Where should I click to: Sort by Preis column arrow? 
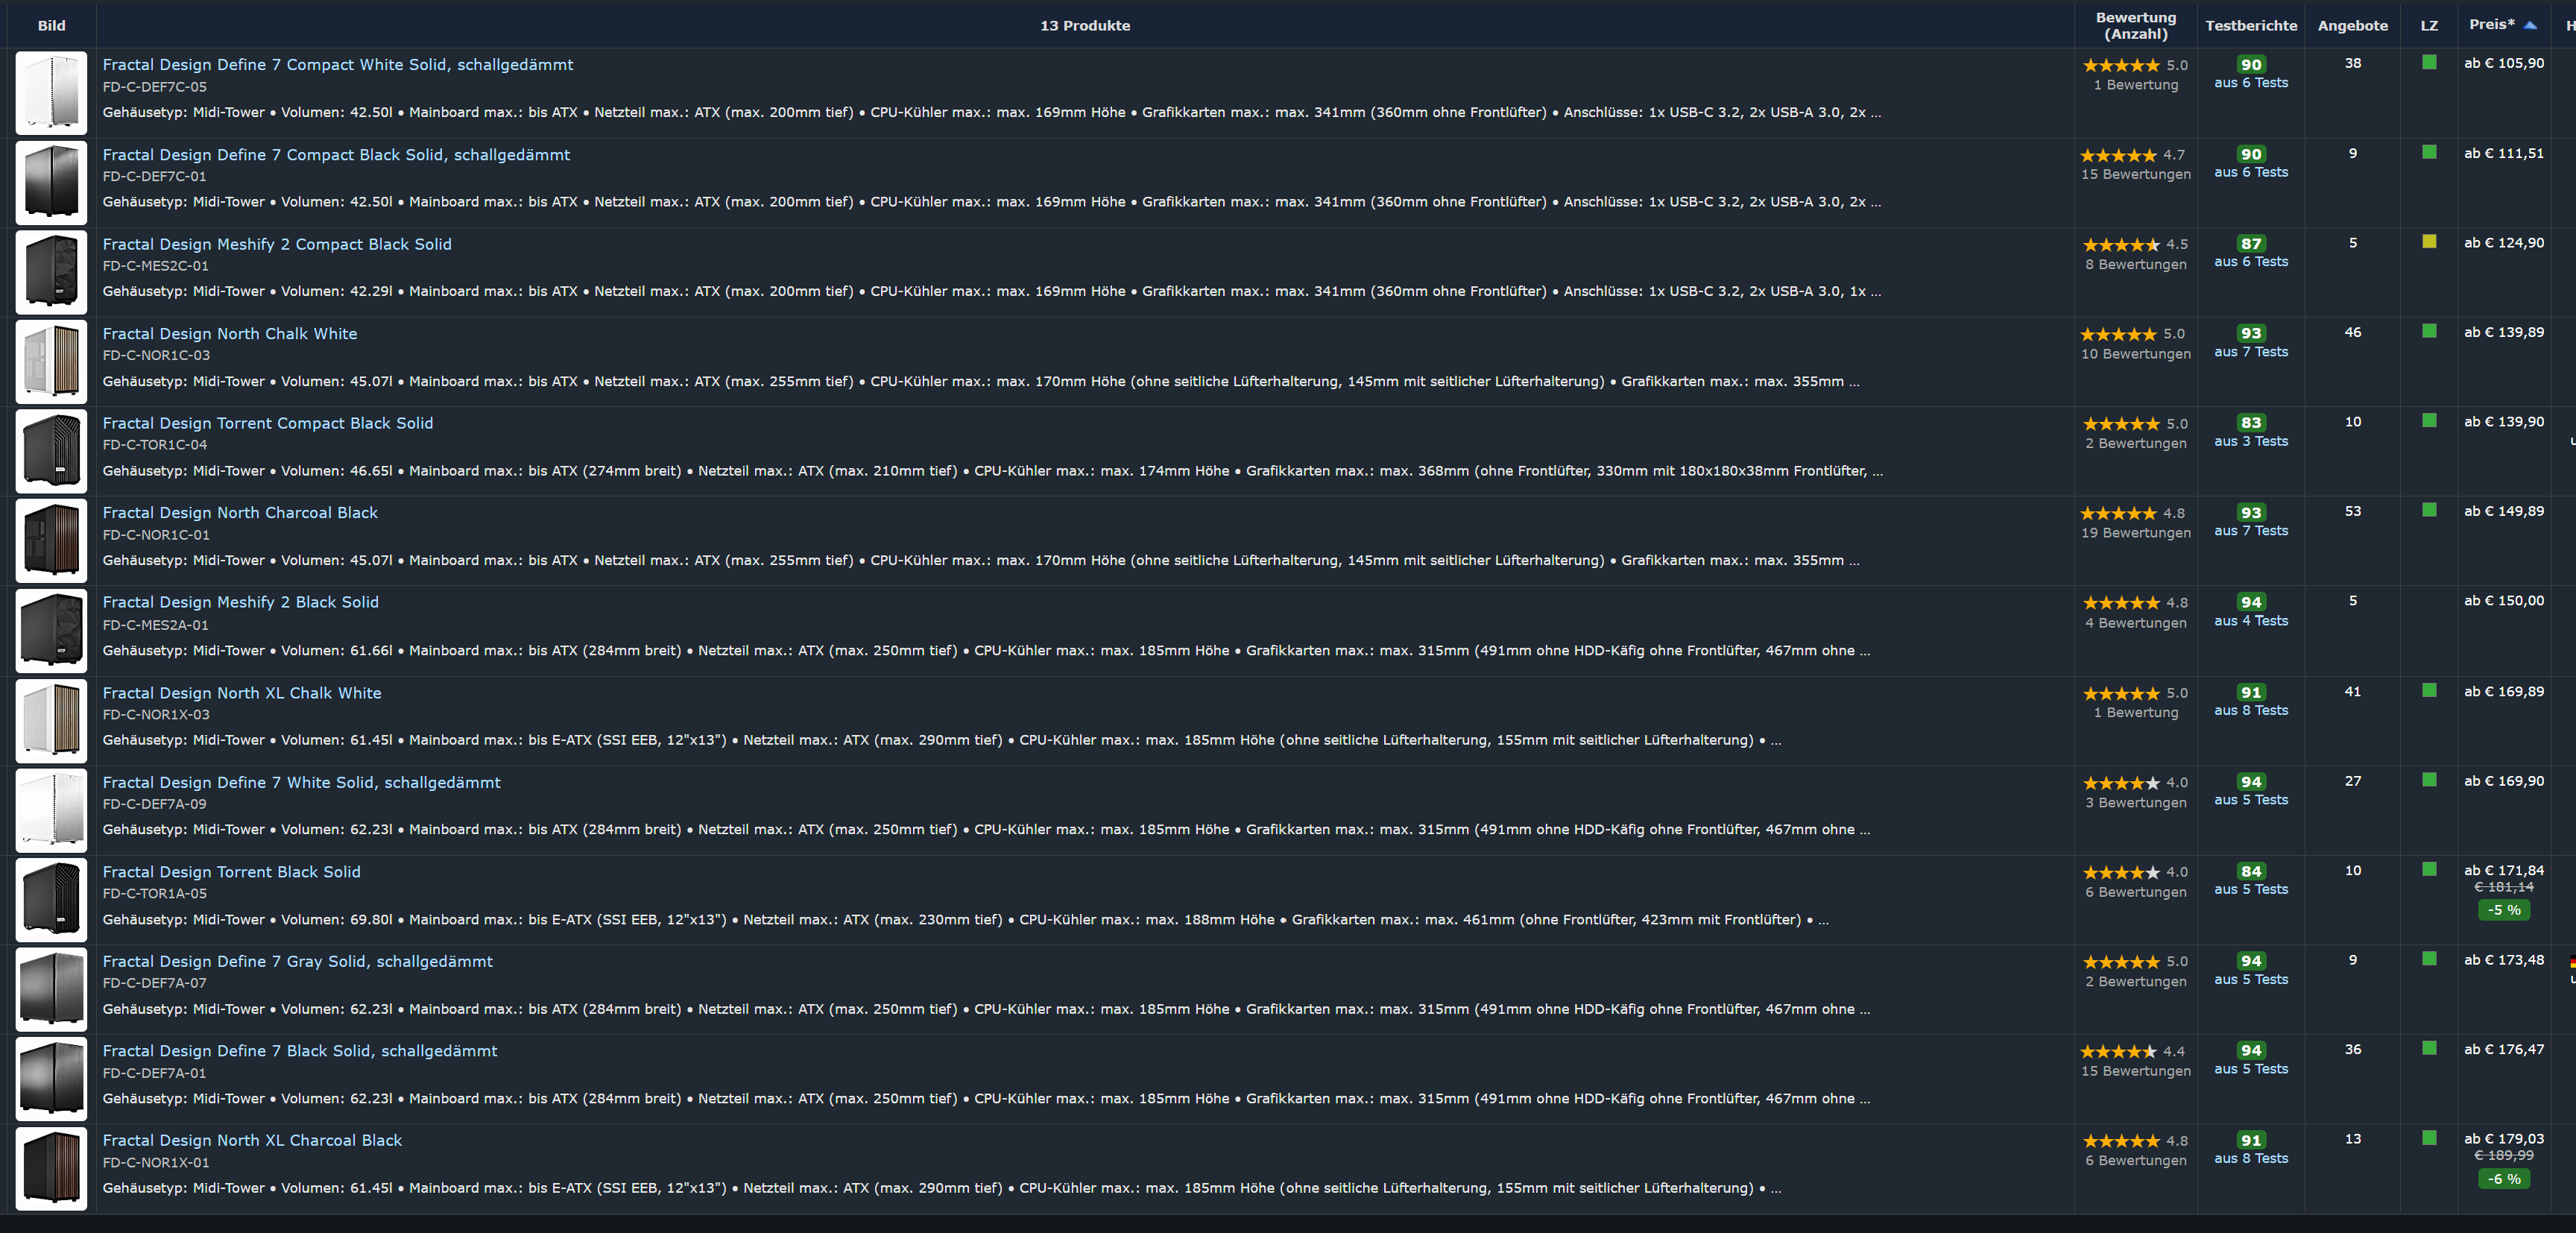pyautogui.click(x=2530, y=25)
